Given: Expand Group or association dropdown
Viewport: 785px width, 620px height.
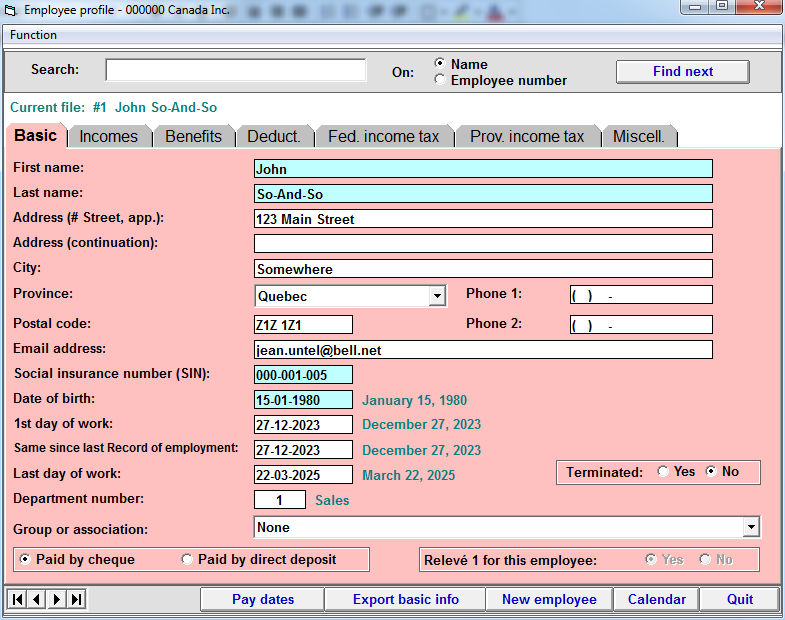Looking at the screenshot, I should (x=751, y=527).
